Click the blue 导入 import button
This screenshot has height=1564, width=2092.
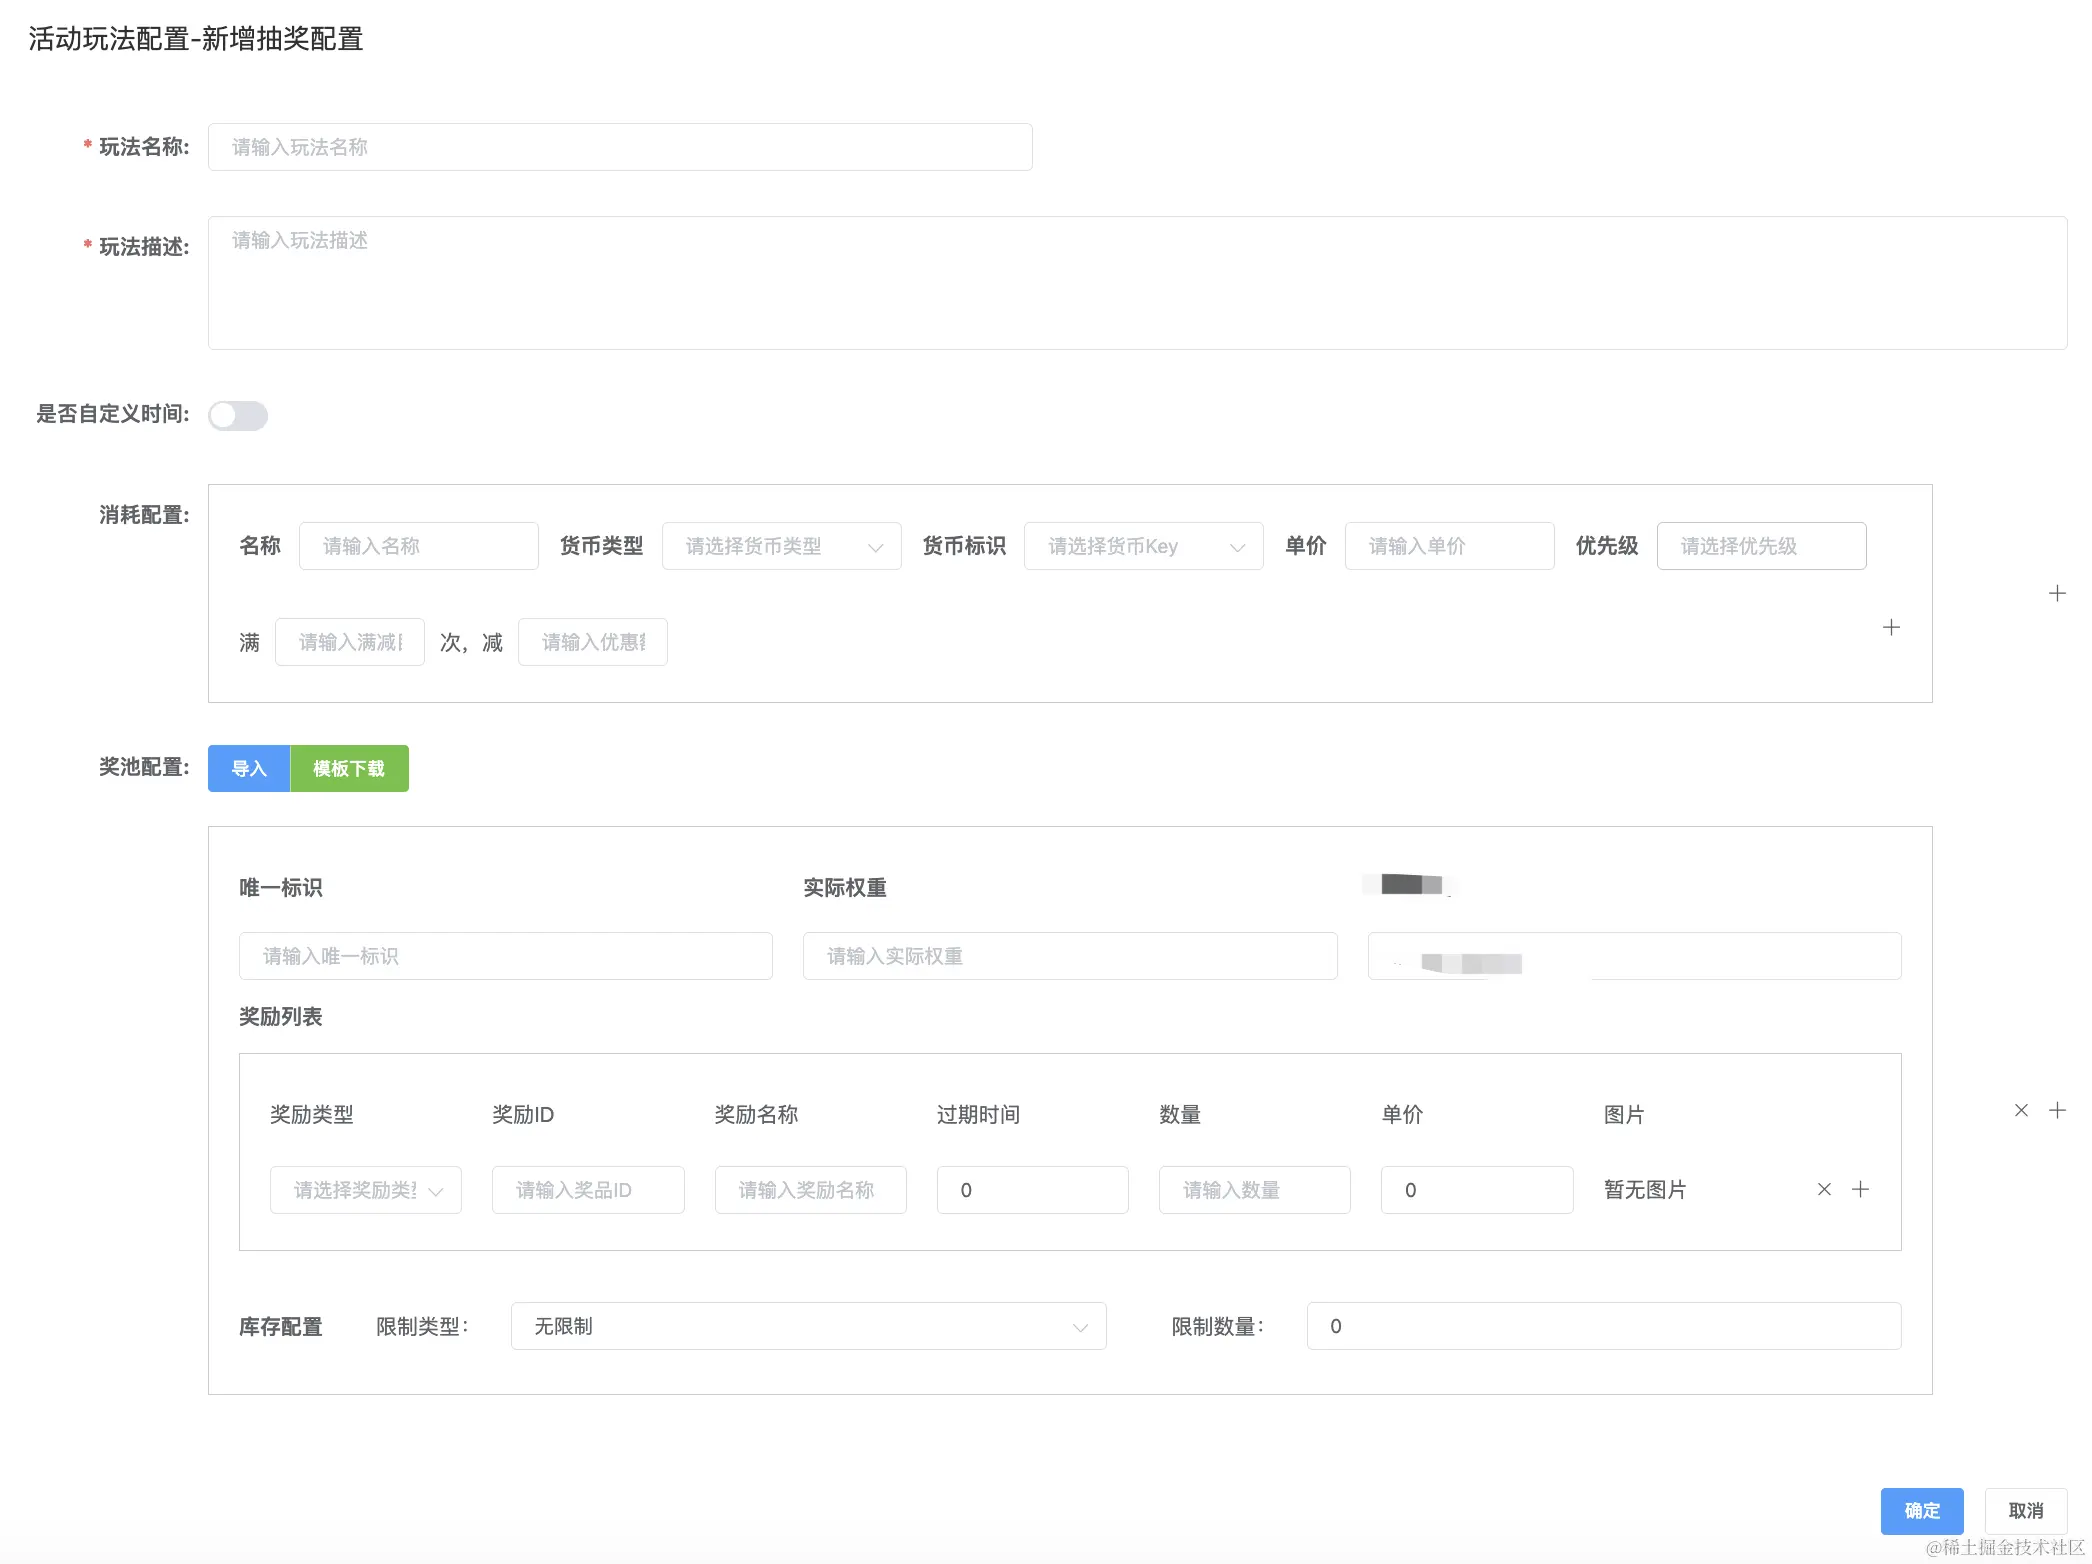pos(249,768)
